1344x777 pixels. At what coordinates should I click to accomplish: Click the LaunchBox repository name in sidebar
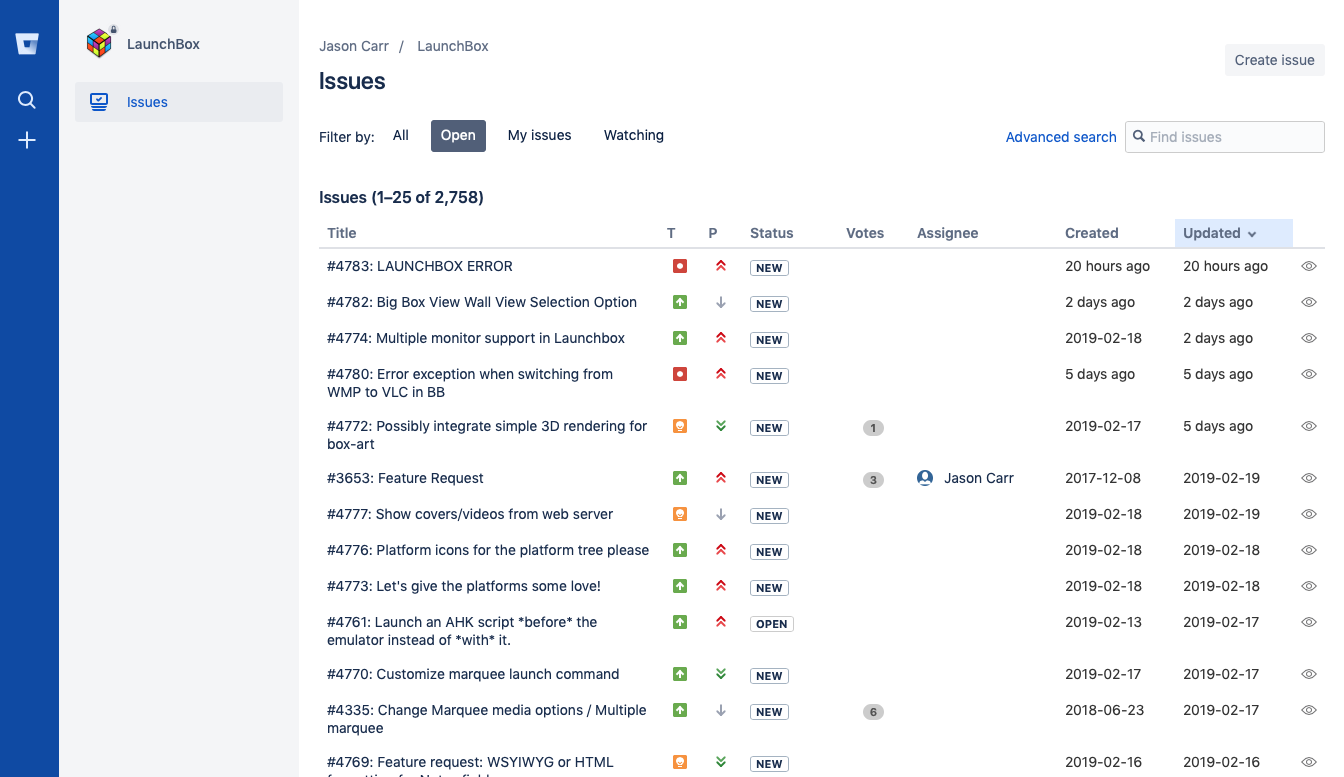point(163,44)
